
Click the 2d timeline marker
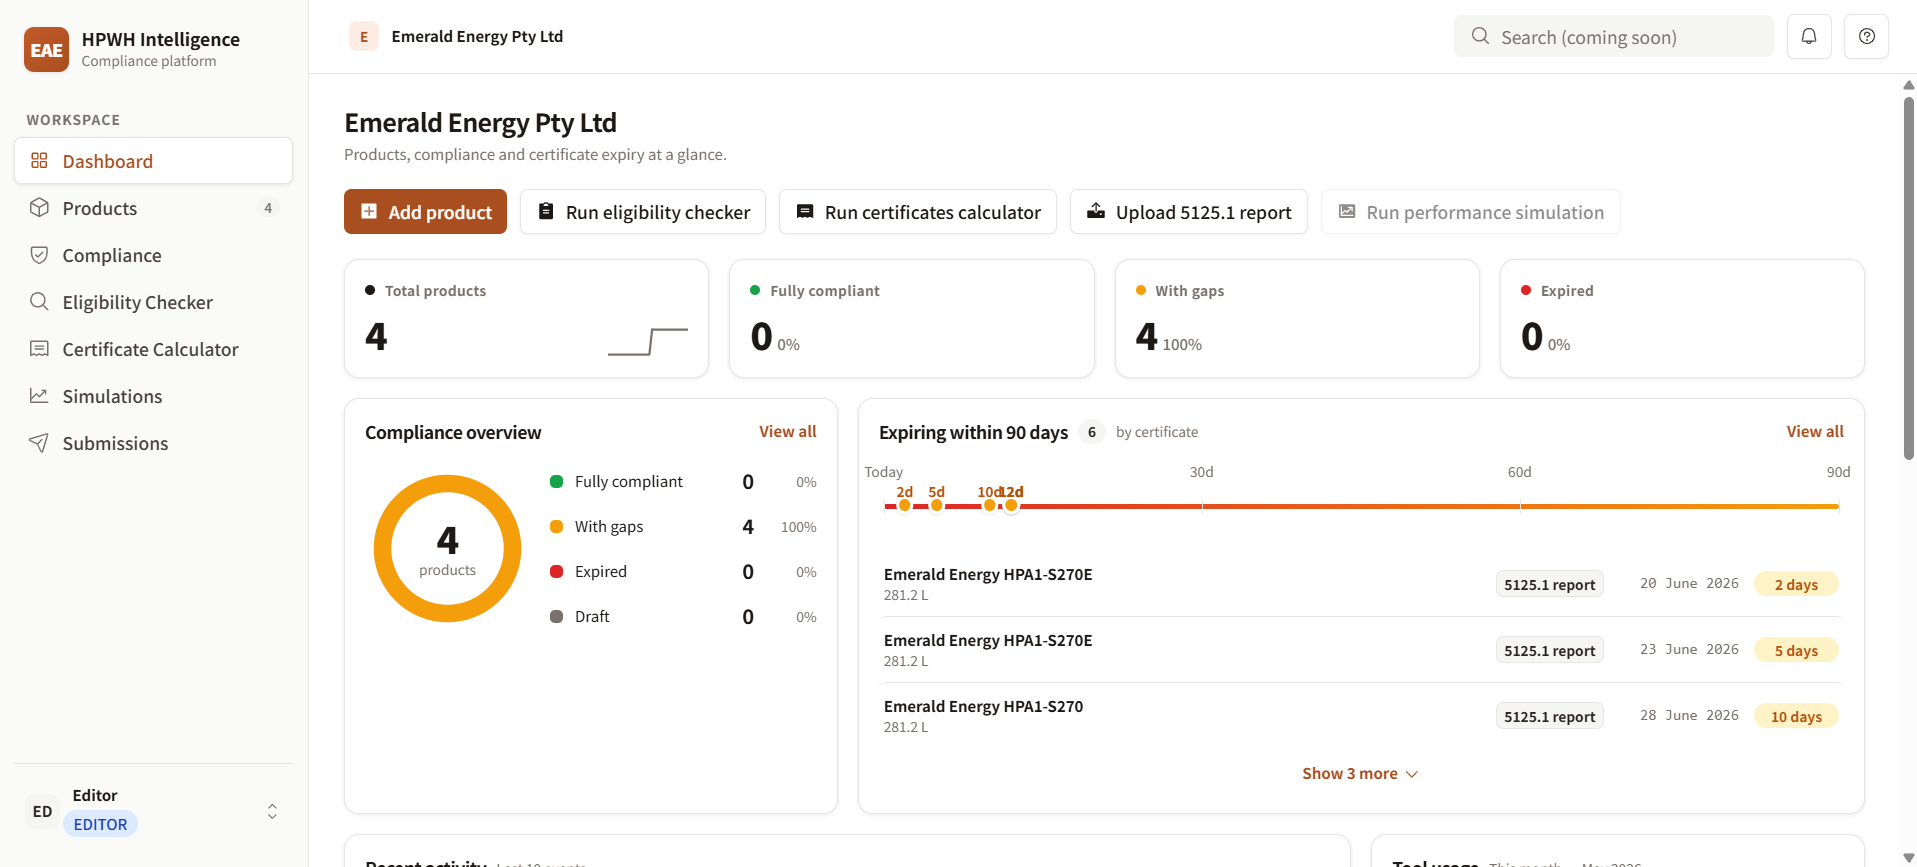pos(904,505)
